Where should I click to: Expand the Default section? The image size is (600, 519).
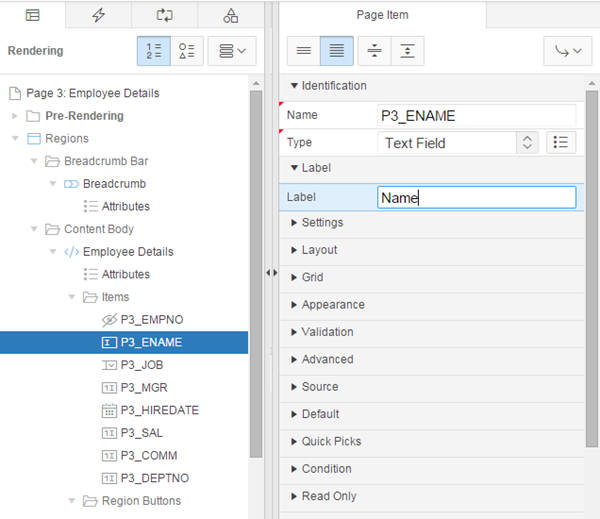click(x=294, y=414)
